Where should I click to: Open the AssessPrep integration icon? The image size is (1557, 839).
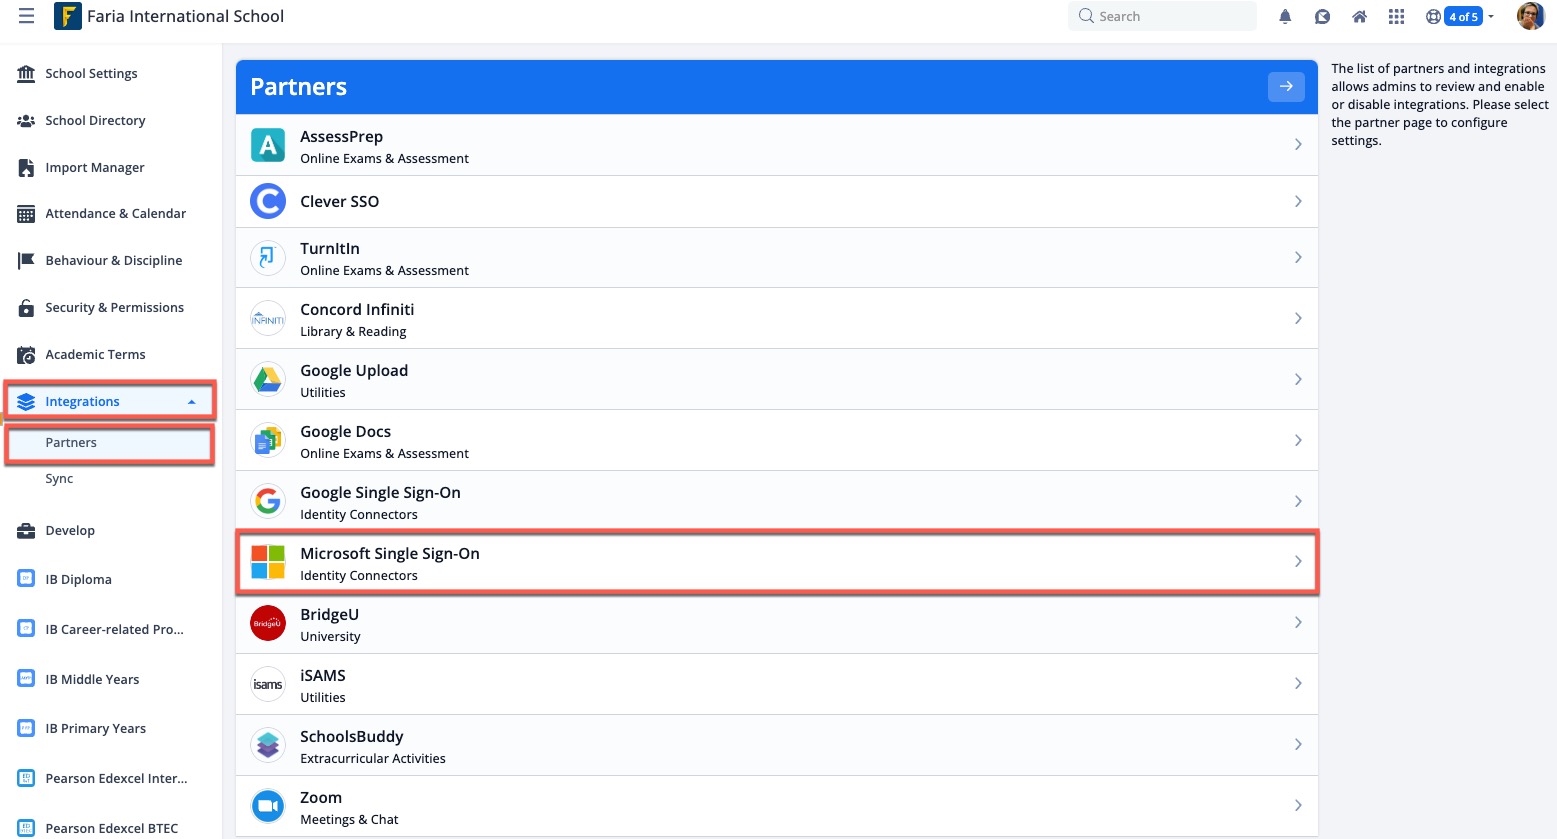(267, 145)
